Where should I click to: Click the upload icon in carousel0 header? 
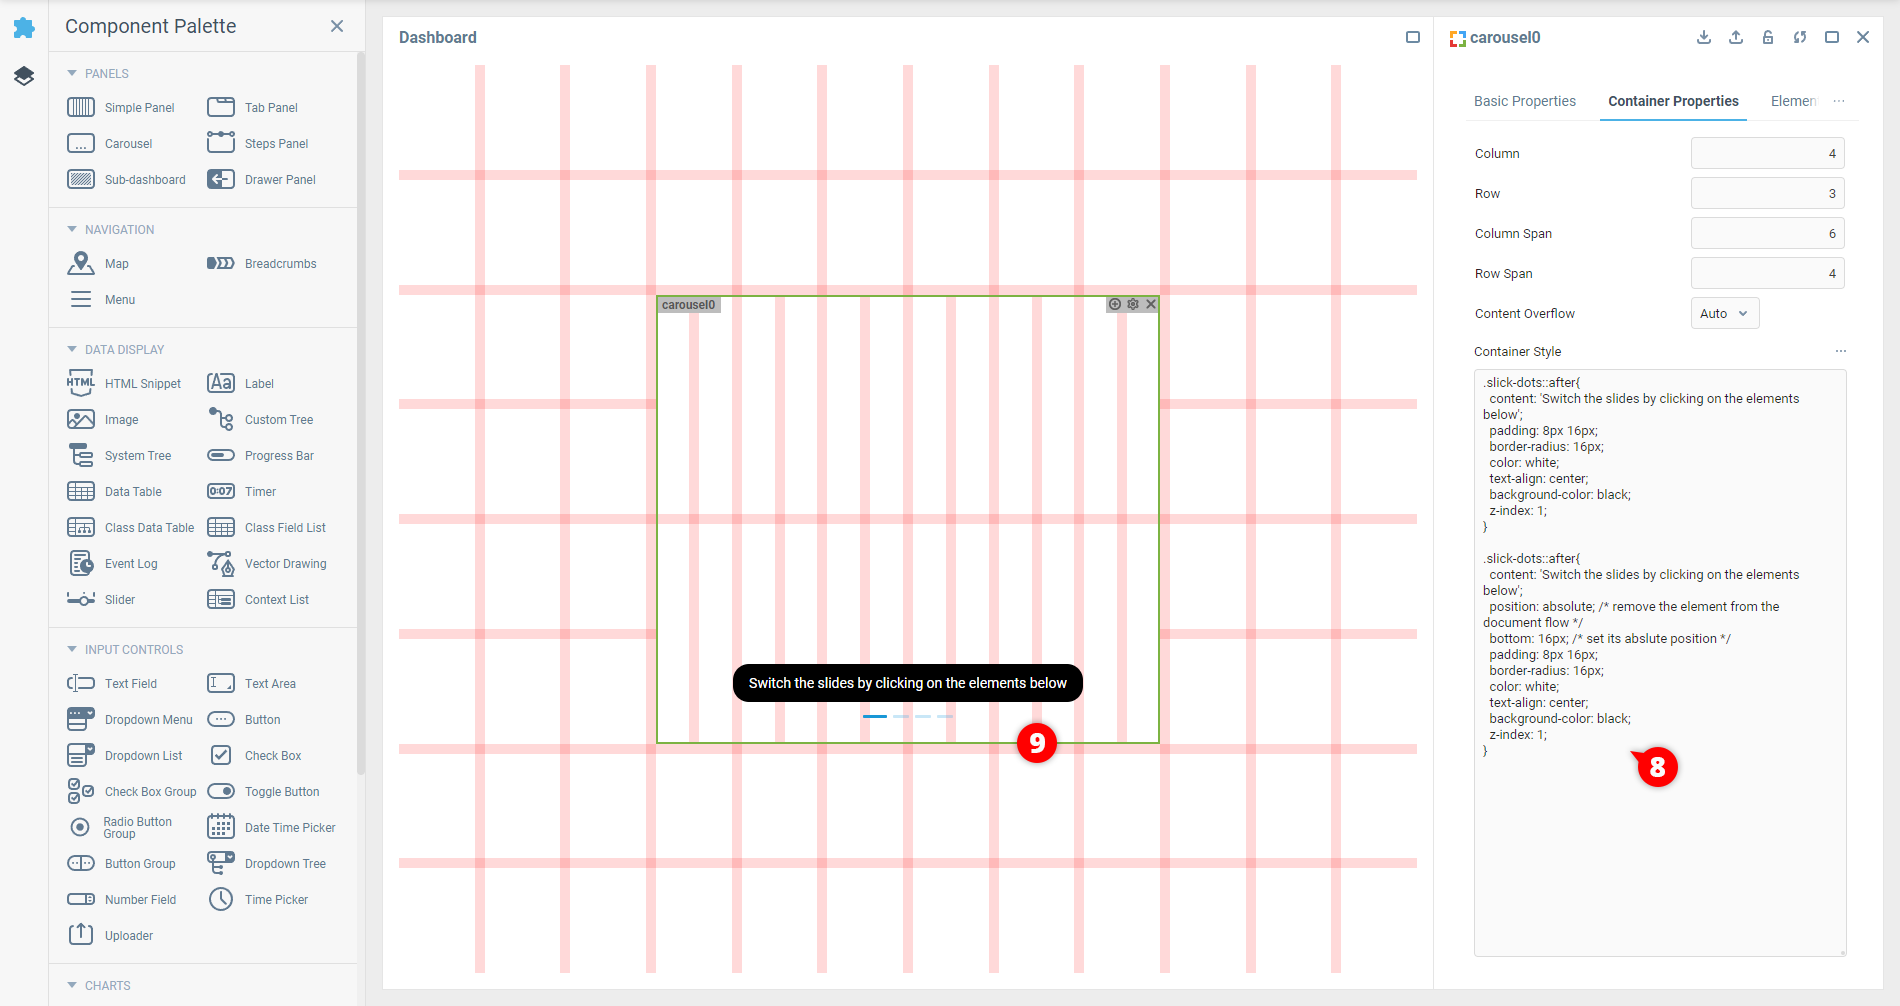tap(1736, 37)
